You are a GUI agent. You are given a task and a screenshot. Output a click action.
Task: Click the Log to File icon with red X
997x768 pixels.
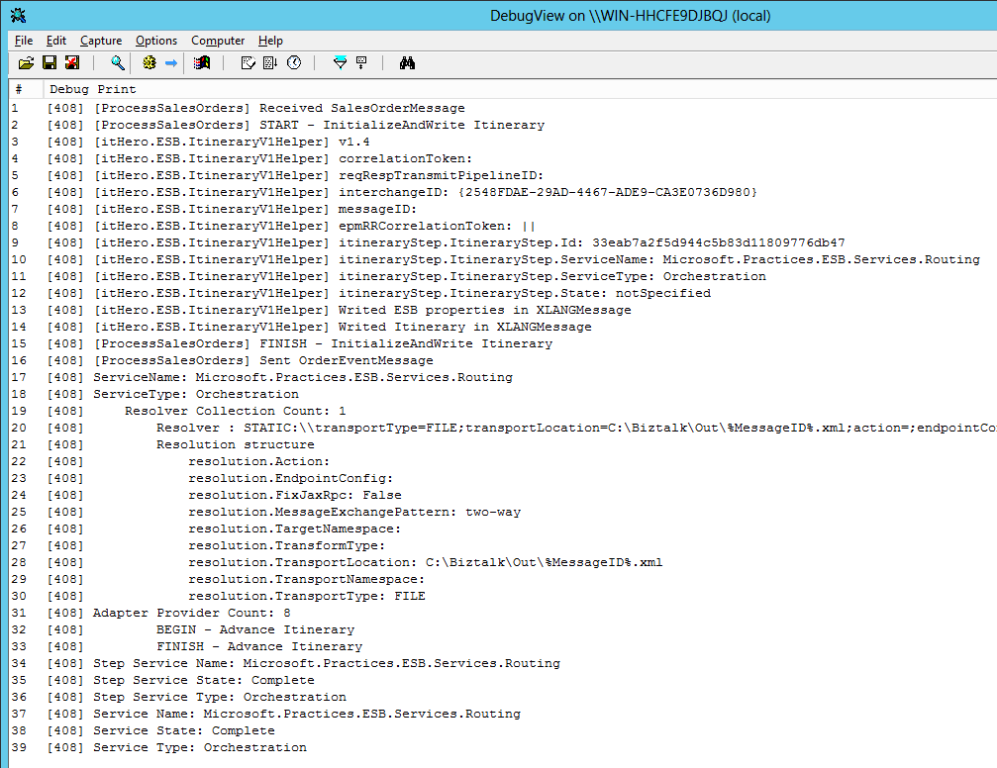72,62
